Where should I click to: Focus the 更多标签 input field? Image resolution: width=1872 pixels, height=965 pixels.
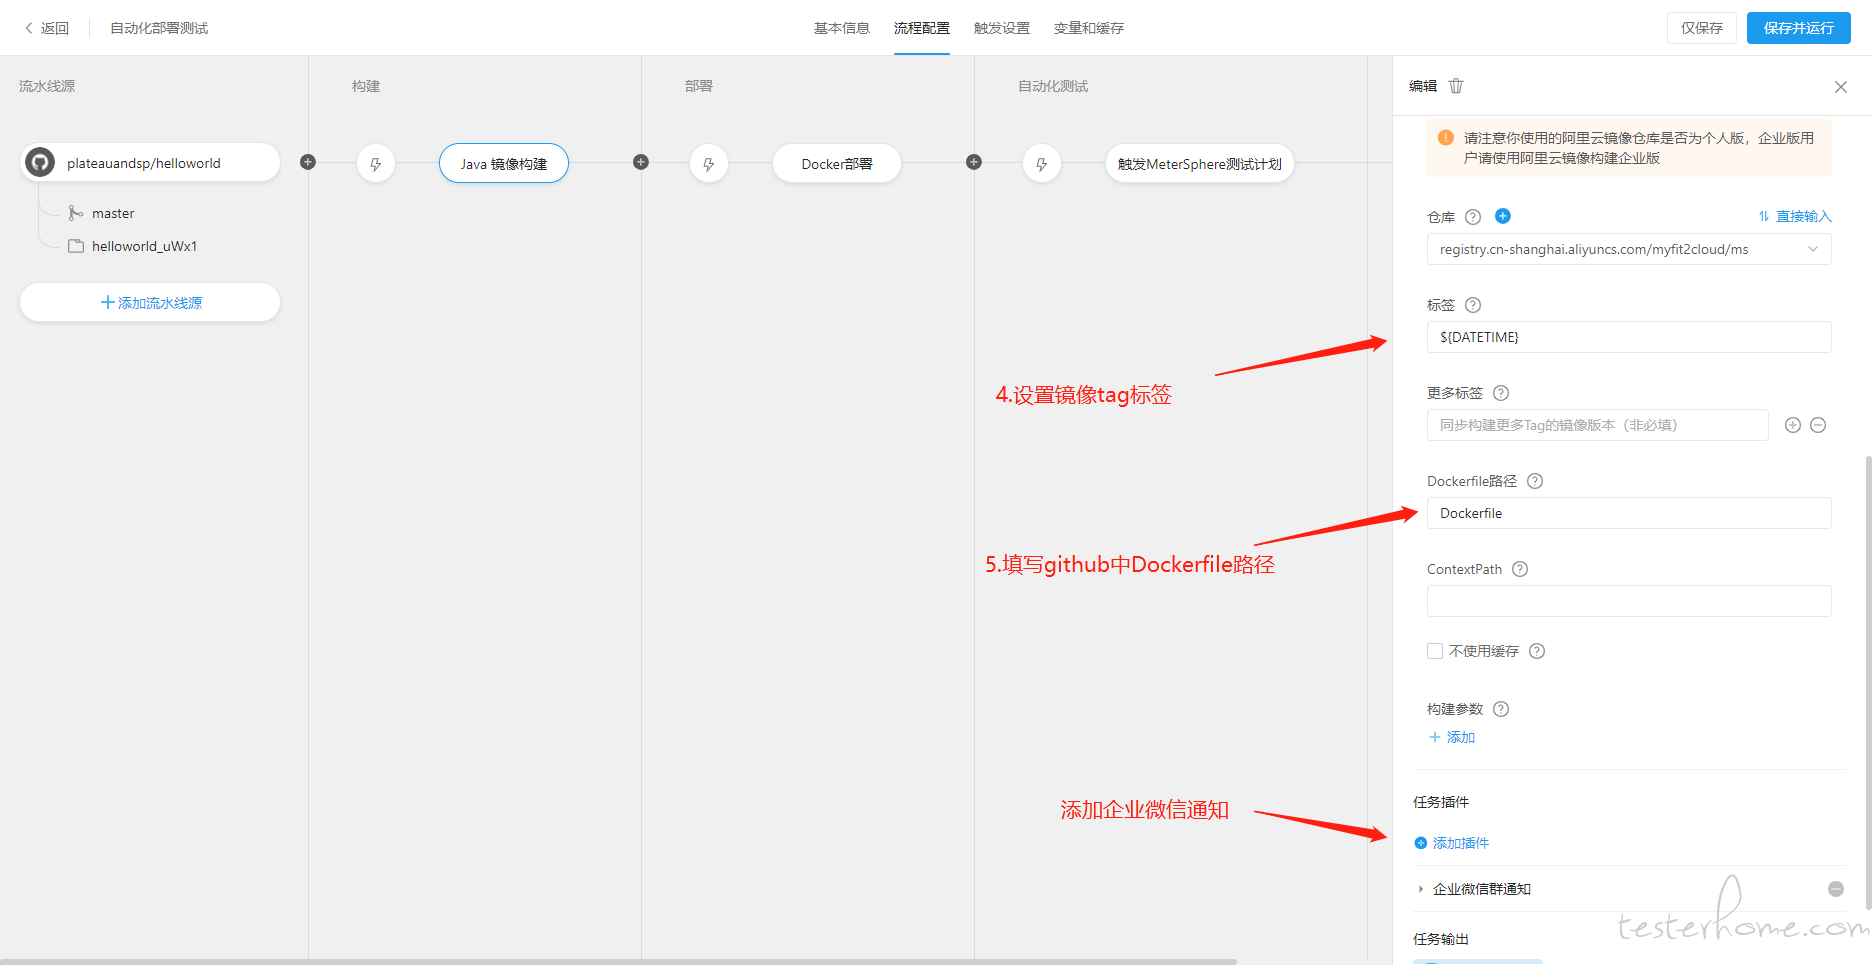1598,425
